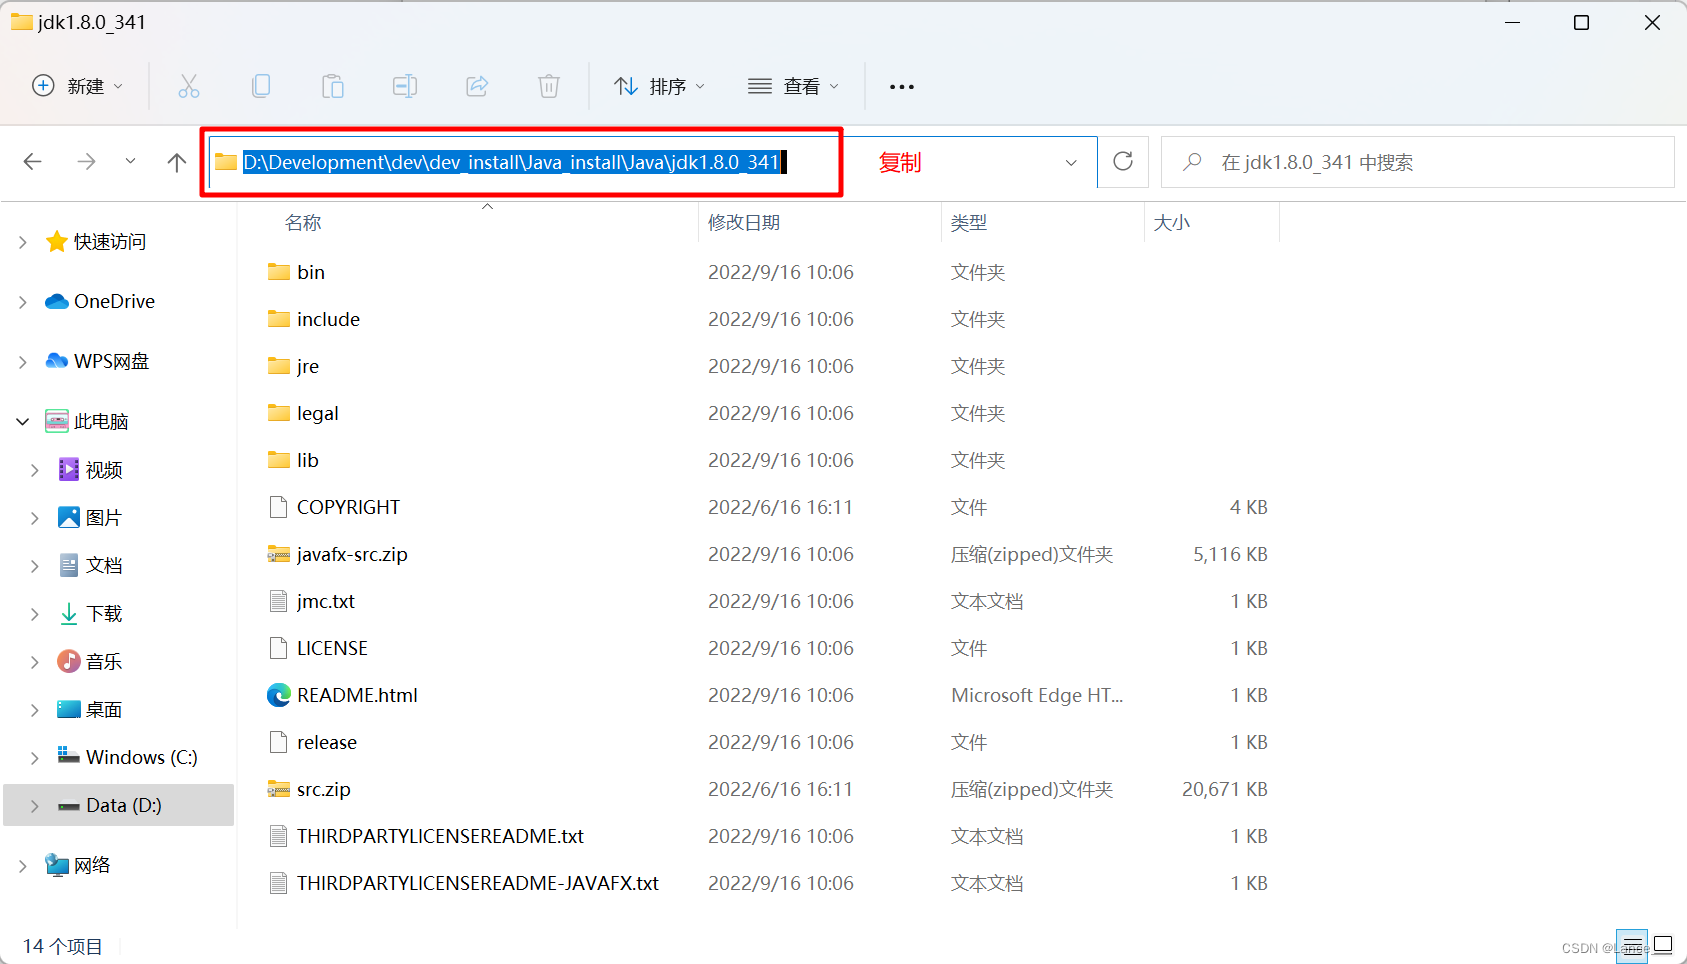Screen dimensions: 1687x964
Task: Click the Copy icon in toolbar
Action: [261, 86]
